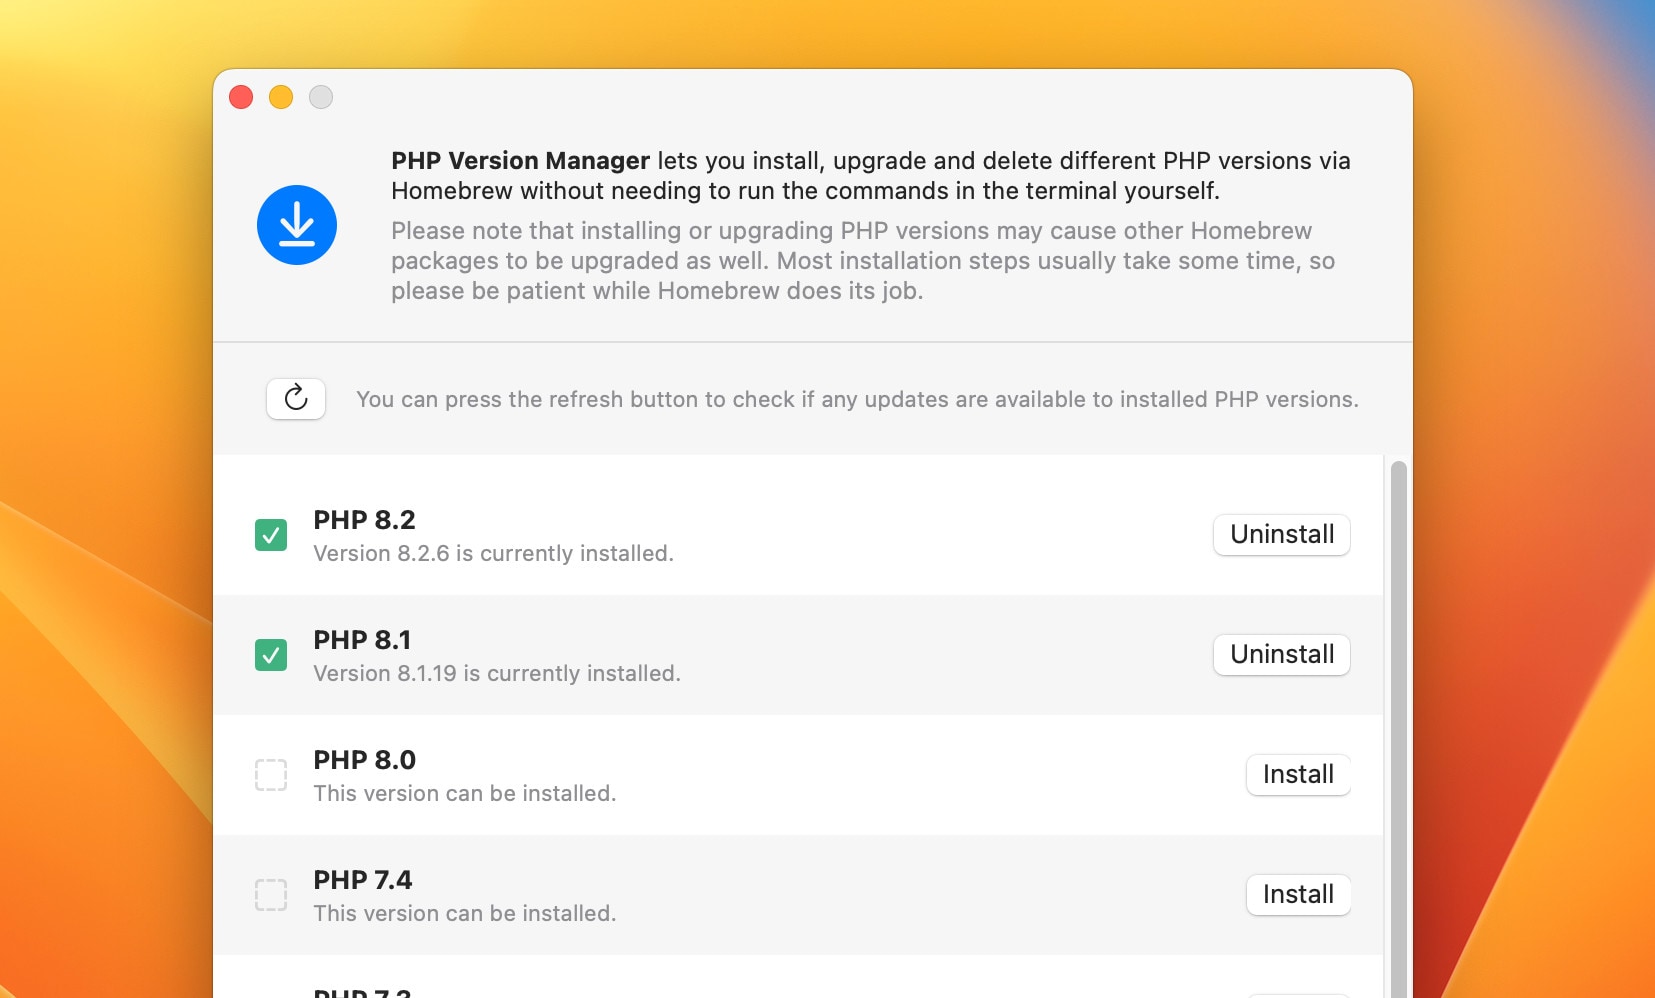Select the PHP 8.0 title text

point(364,760)
